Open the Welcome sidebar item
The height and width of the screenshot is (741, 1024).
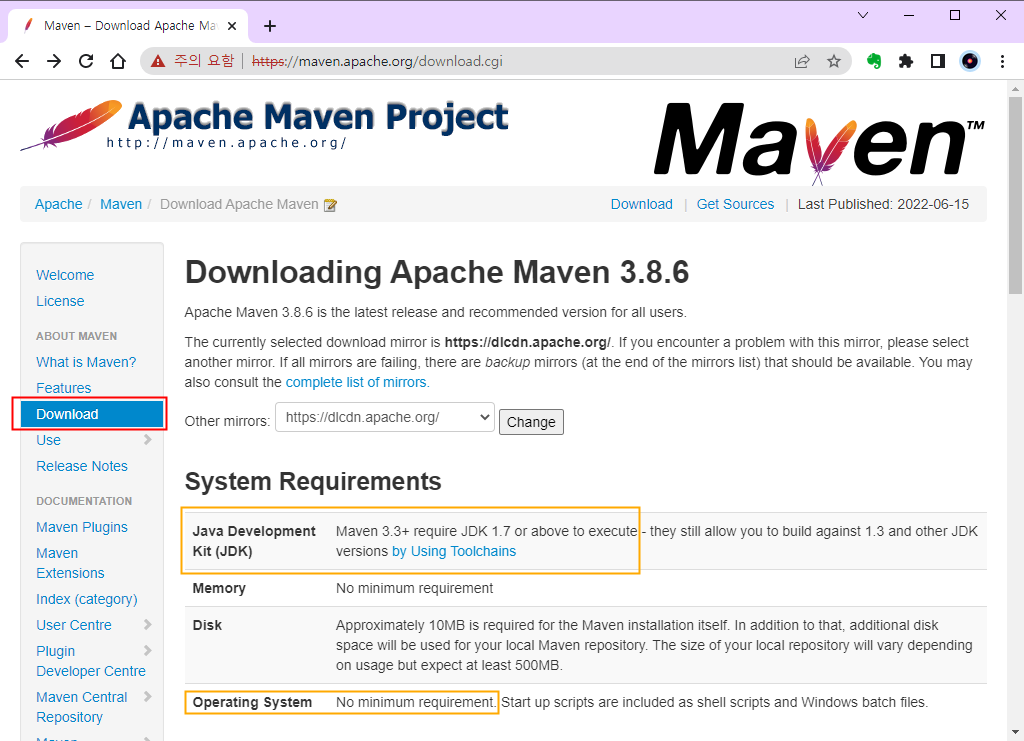65,276
